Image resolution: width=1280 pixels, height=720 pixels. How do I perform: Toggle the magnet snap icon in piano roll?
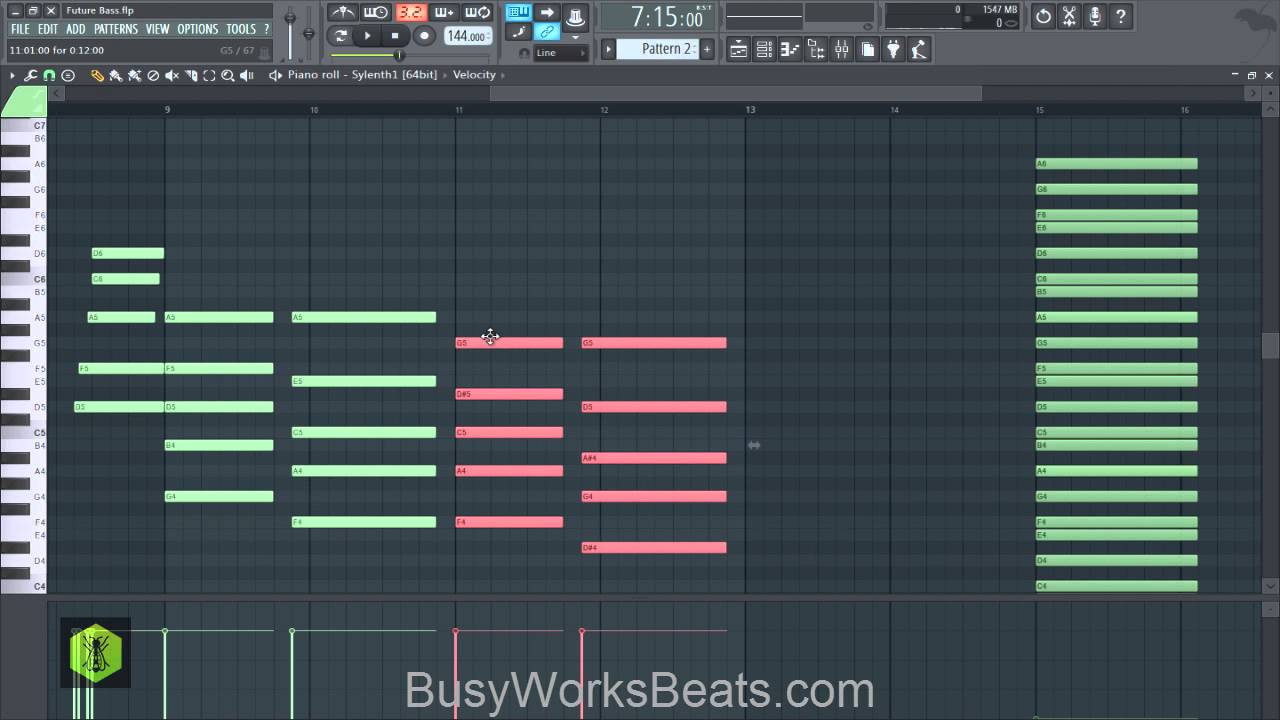click(49, 75)
